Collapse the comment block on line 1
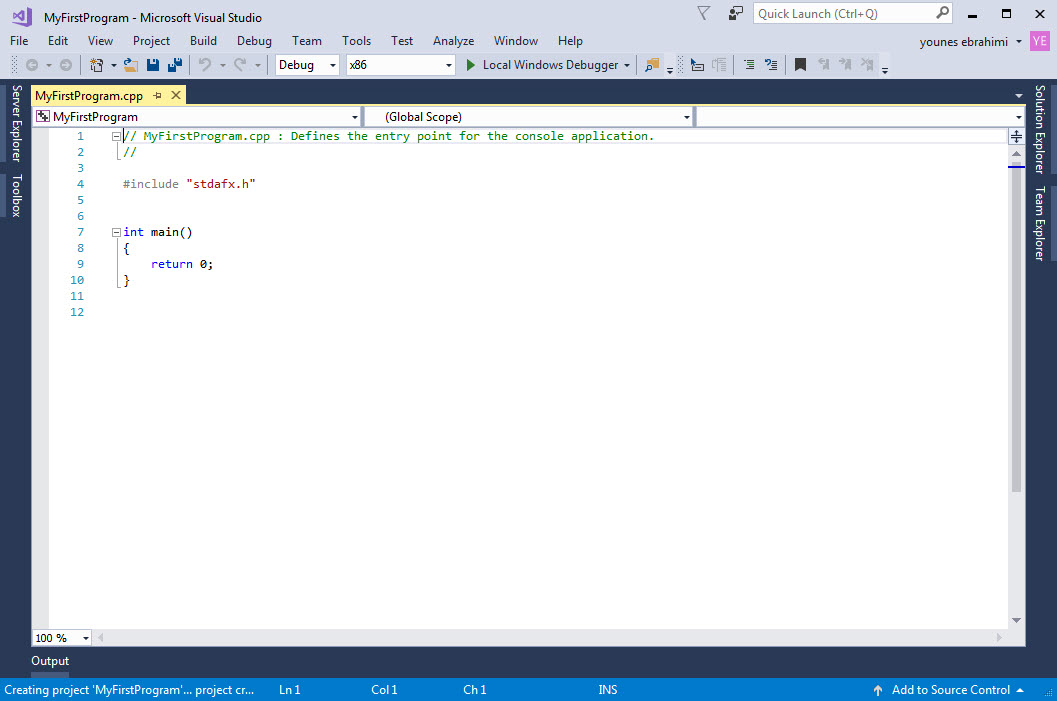Image resolution: width=1057 pixels, height=701 pixels. point(116,136)
